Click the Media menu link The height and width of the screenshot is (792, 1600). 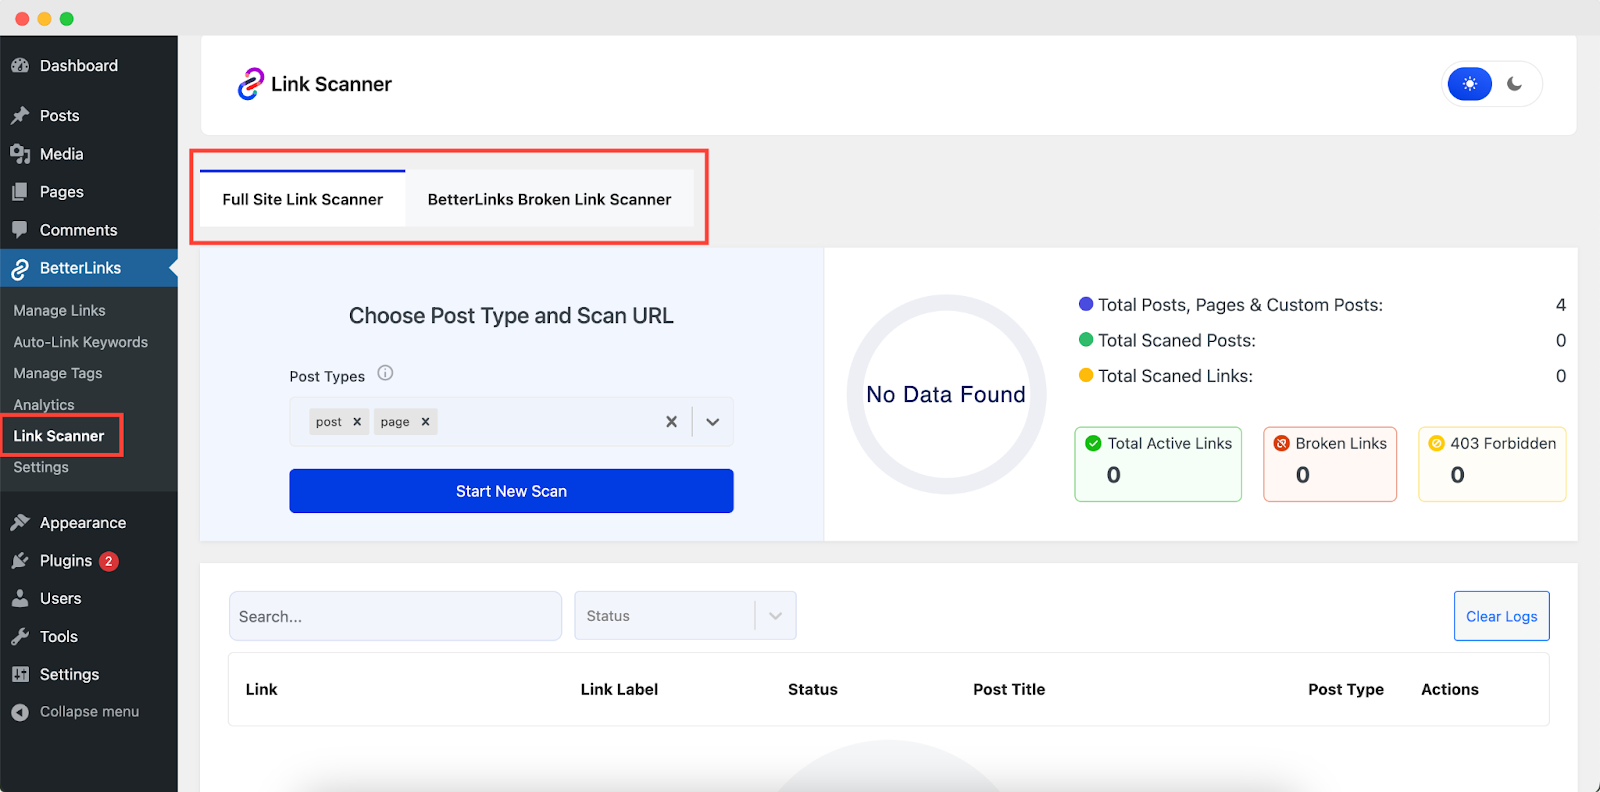click(62, 154)
